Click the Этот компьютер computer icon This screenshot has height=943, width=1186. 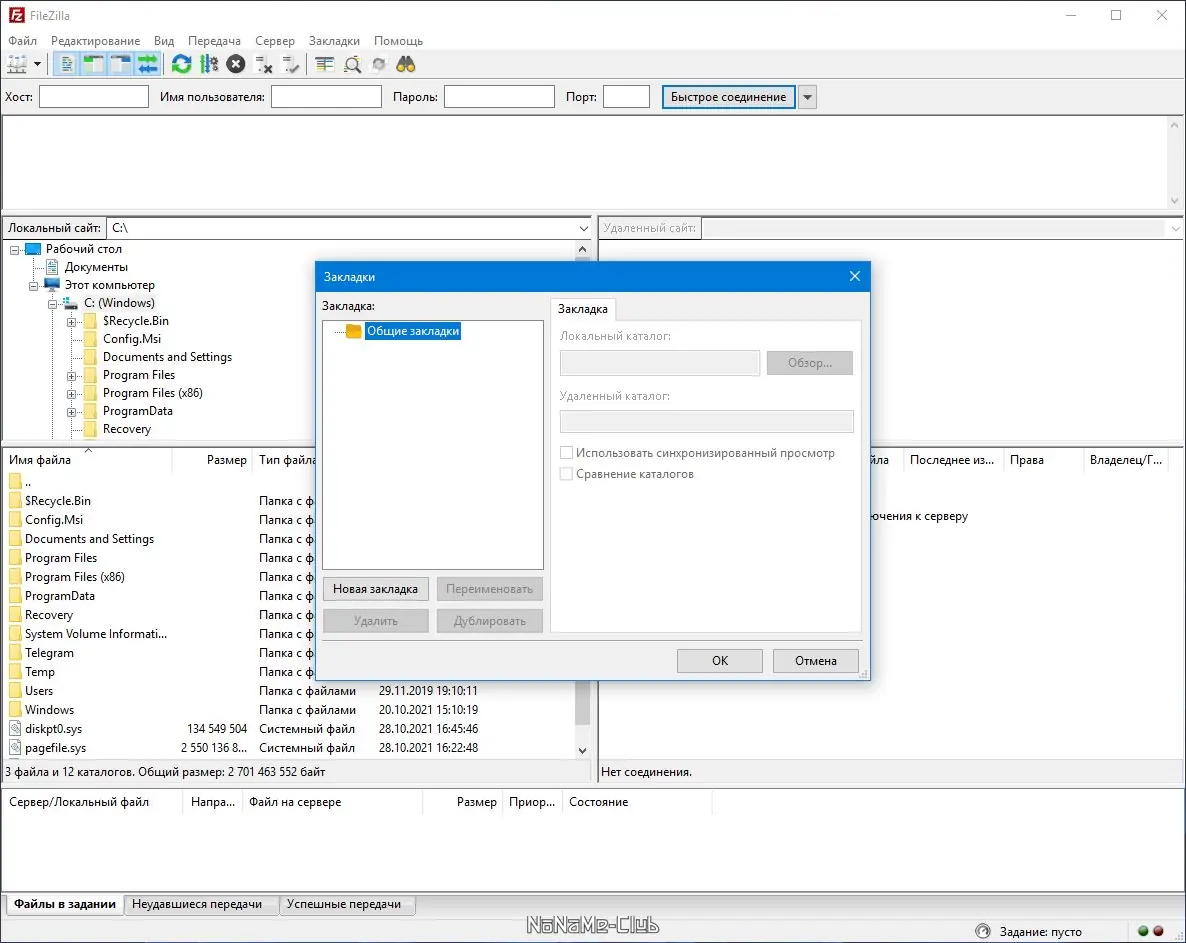(x=52, y=284)
